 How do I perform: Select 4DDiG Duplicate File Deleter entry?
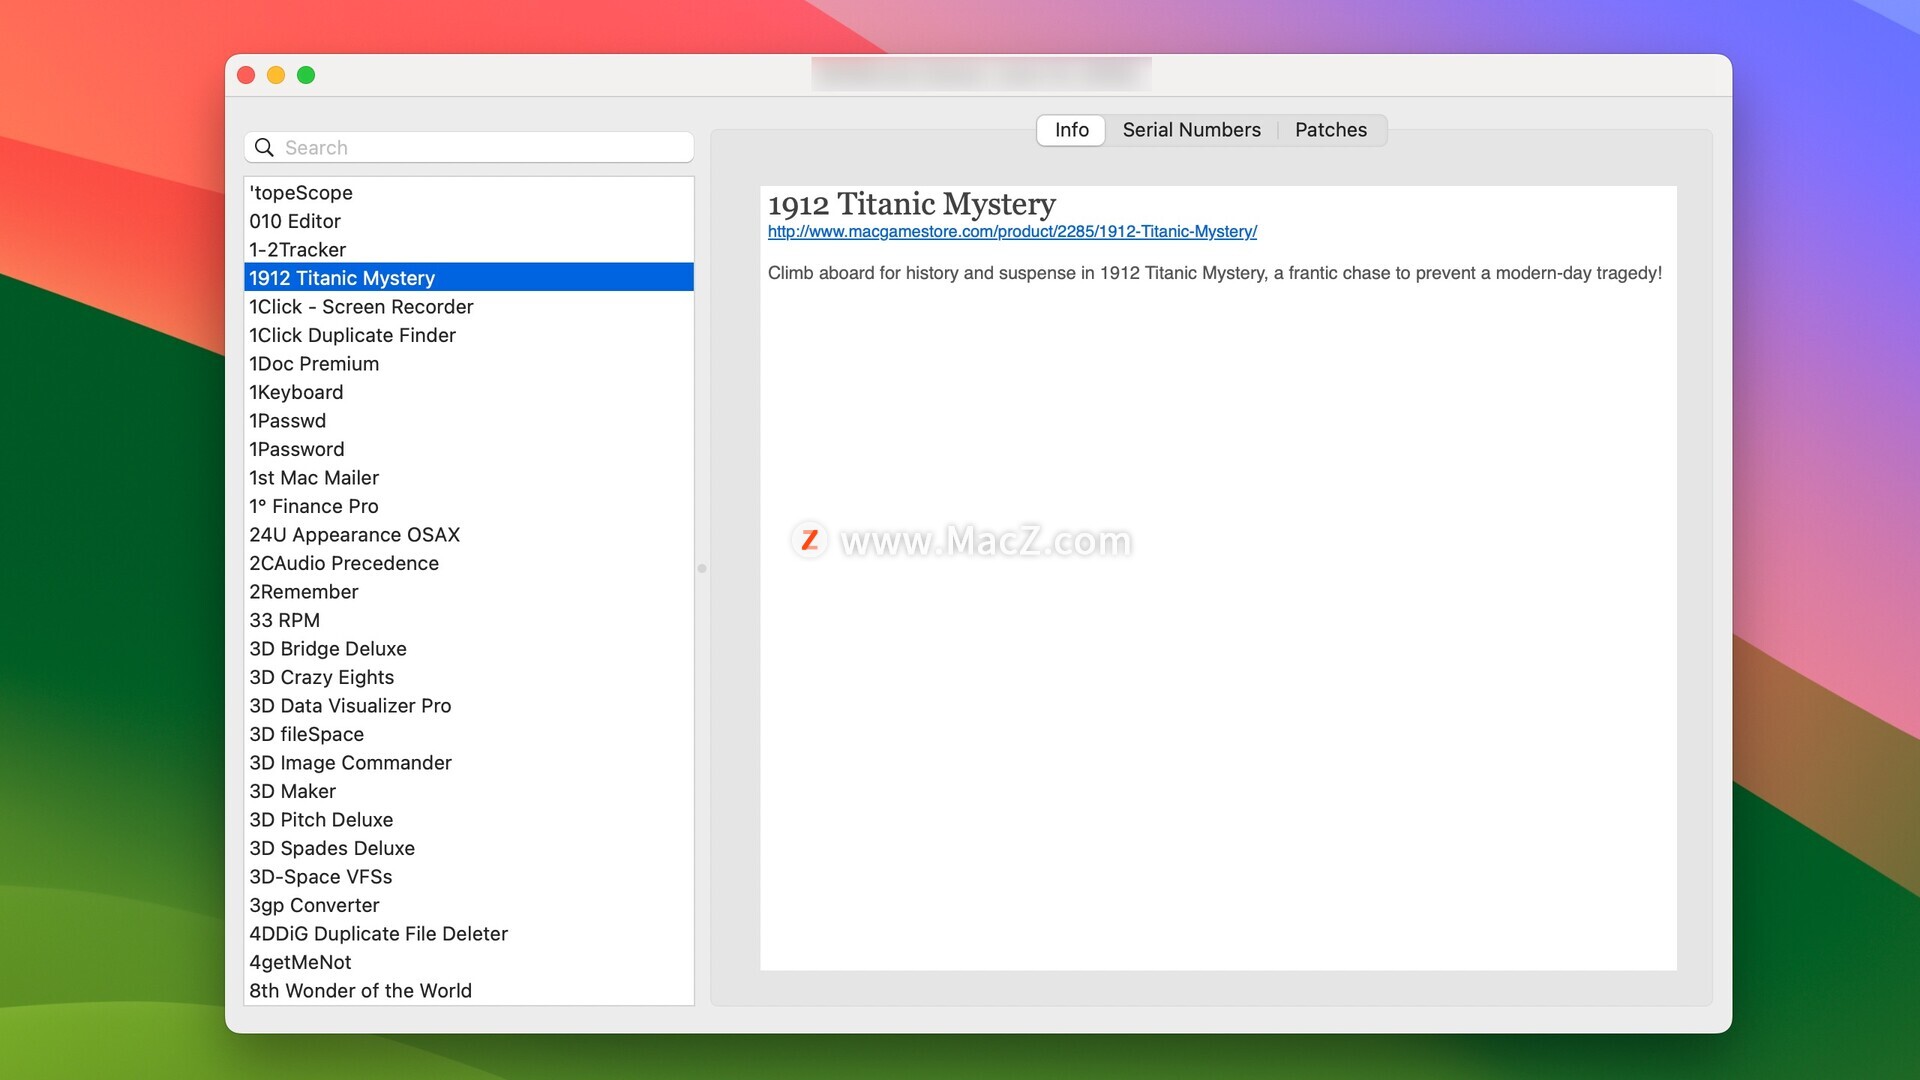pyautogui.click(x=468, y=934)
